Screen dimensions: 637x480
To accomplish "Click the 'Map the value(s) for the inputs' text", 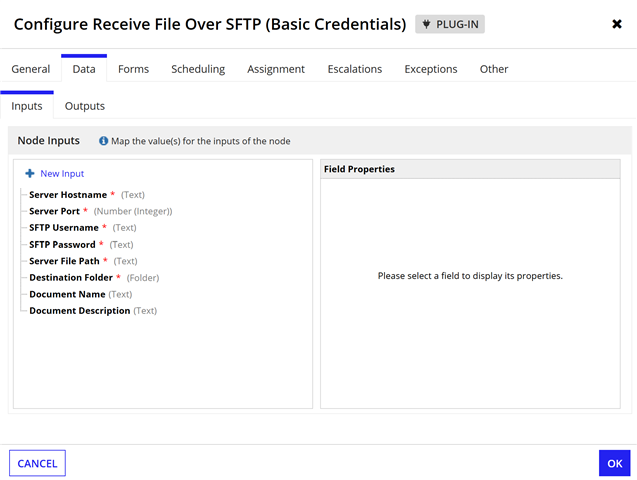I will click(x=201, y=141).
